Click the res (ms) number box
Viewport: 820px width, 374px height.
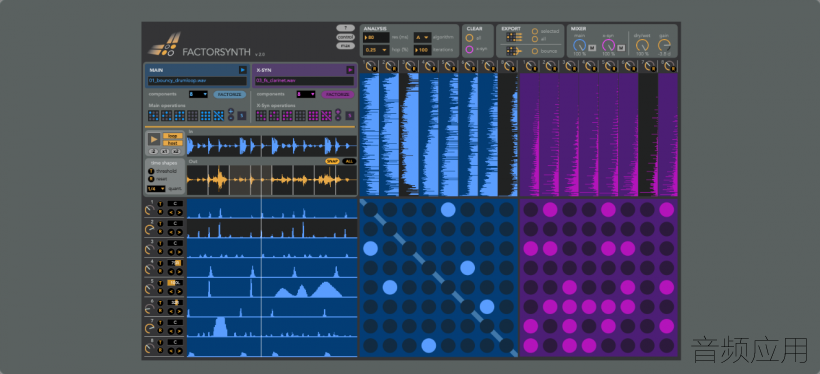click(376, 37)
